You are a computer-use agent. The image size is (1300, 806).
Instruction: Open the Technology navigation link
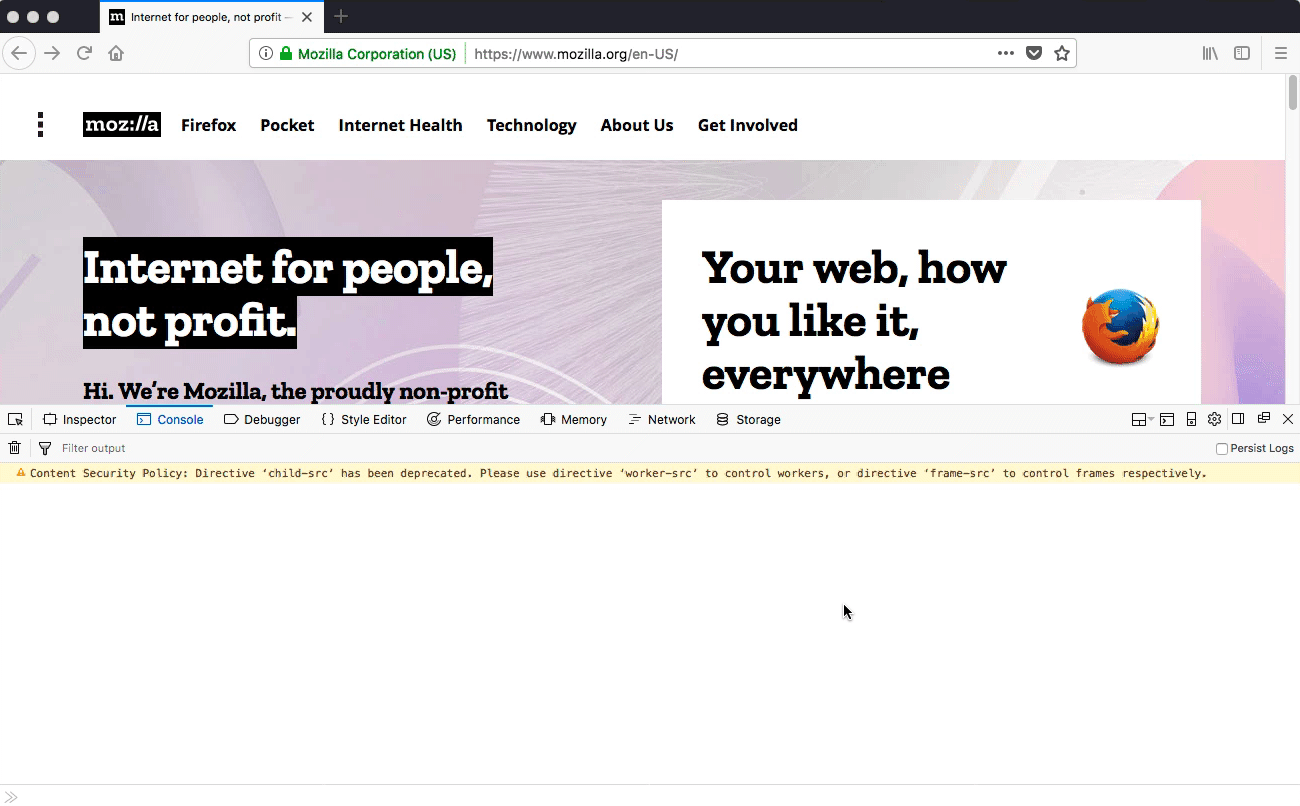532,125
